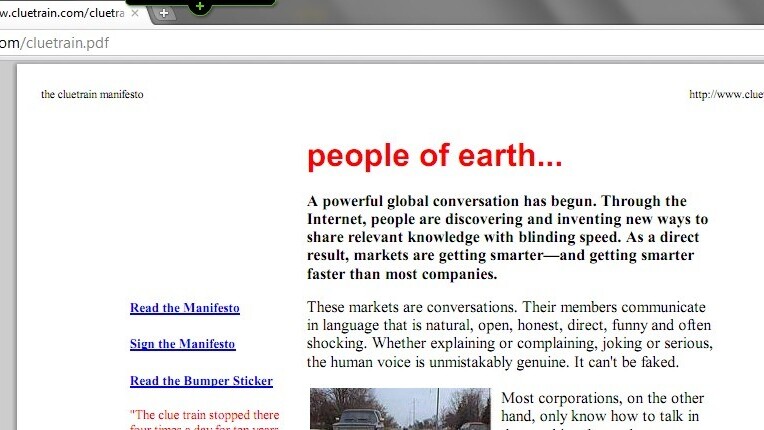Click the 'These markets are conversations' paragraph

[508, 334]
